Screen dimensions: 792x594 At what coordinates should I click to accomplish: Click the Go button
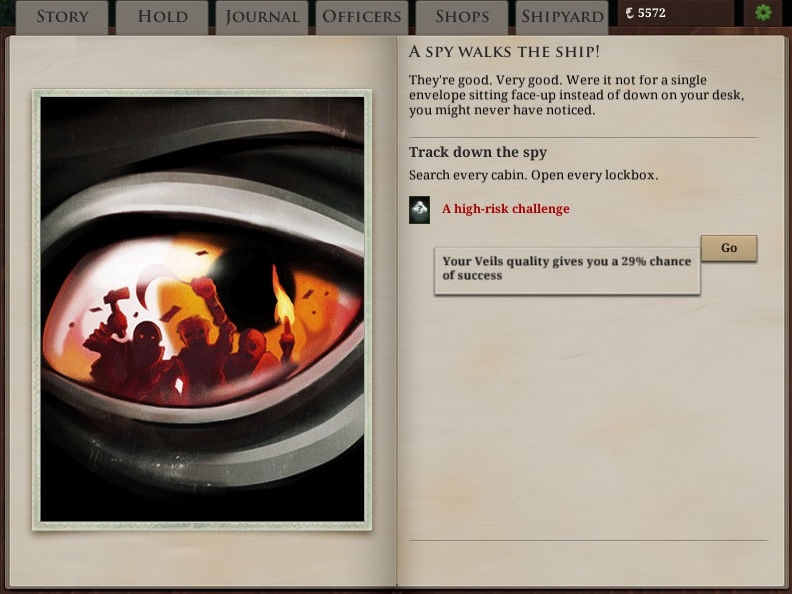point(729,248)
